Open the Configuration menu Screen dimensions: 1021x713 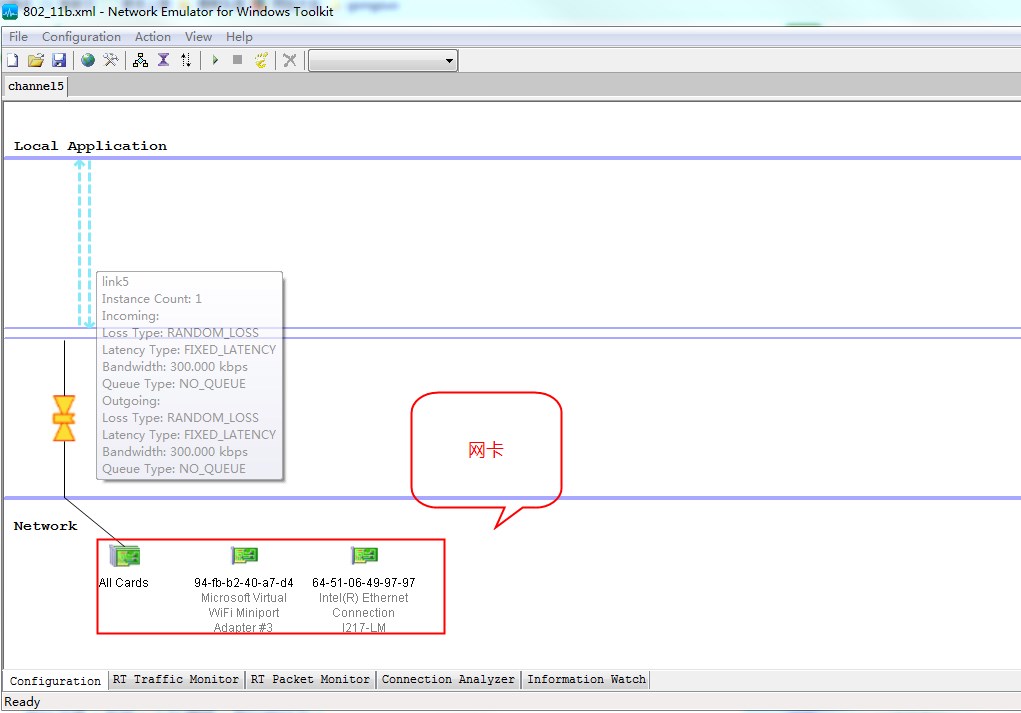(81, 36)
